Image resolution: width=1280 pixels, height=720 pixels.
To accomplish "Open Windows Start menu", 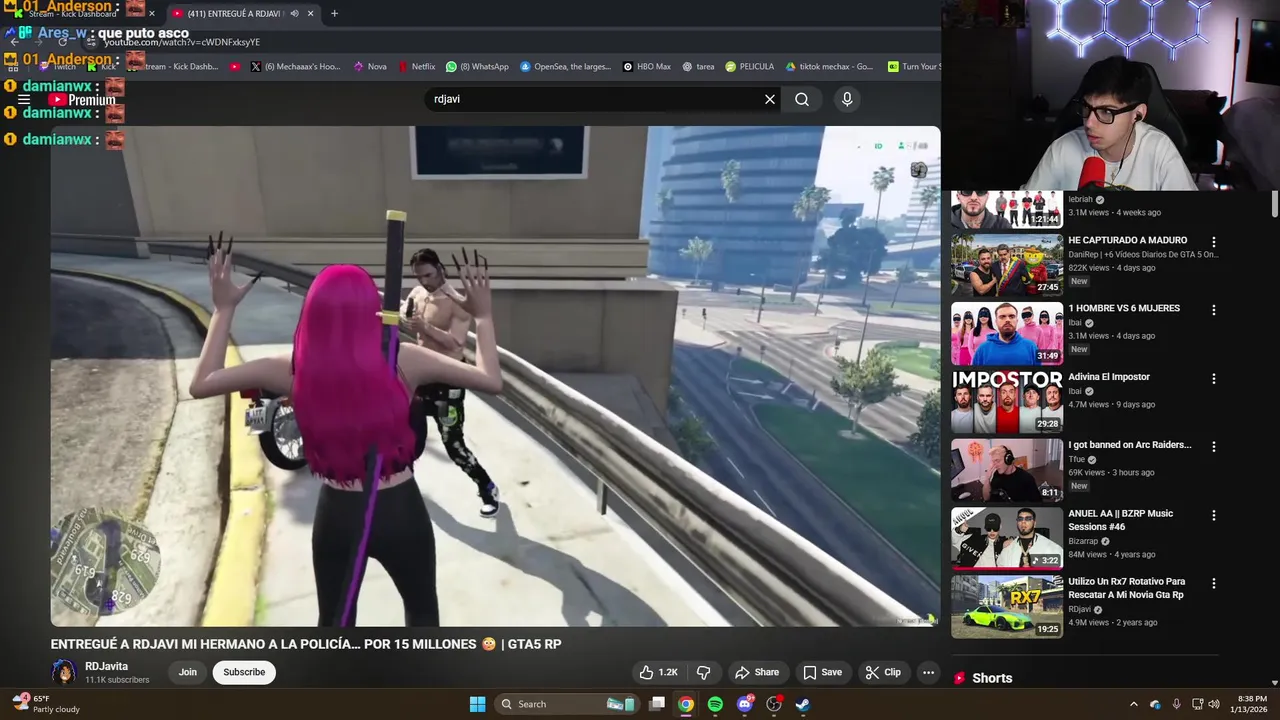I will 477,704.
